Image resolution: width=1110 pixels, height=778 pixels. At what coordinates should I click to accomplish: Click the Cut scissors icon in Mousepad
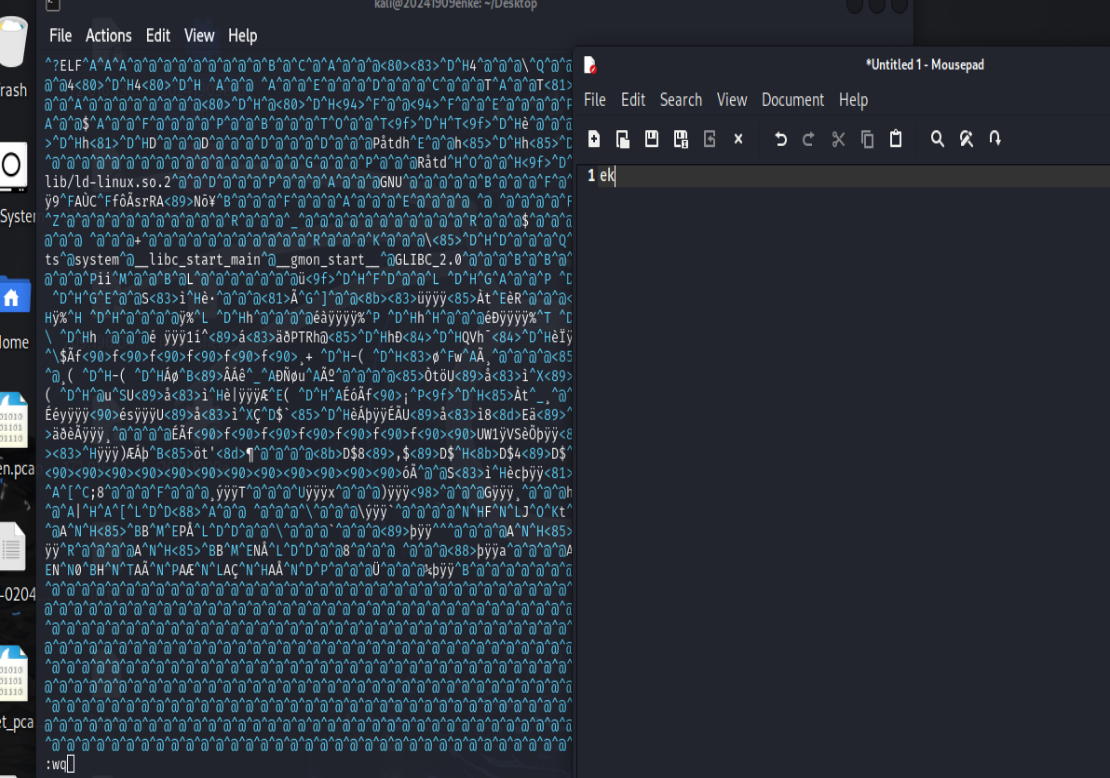pyautogui.click(x=838, y=139)
